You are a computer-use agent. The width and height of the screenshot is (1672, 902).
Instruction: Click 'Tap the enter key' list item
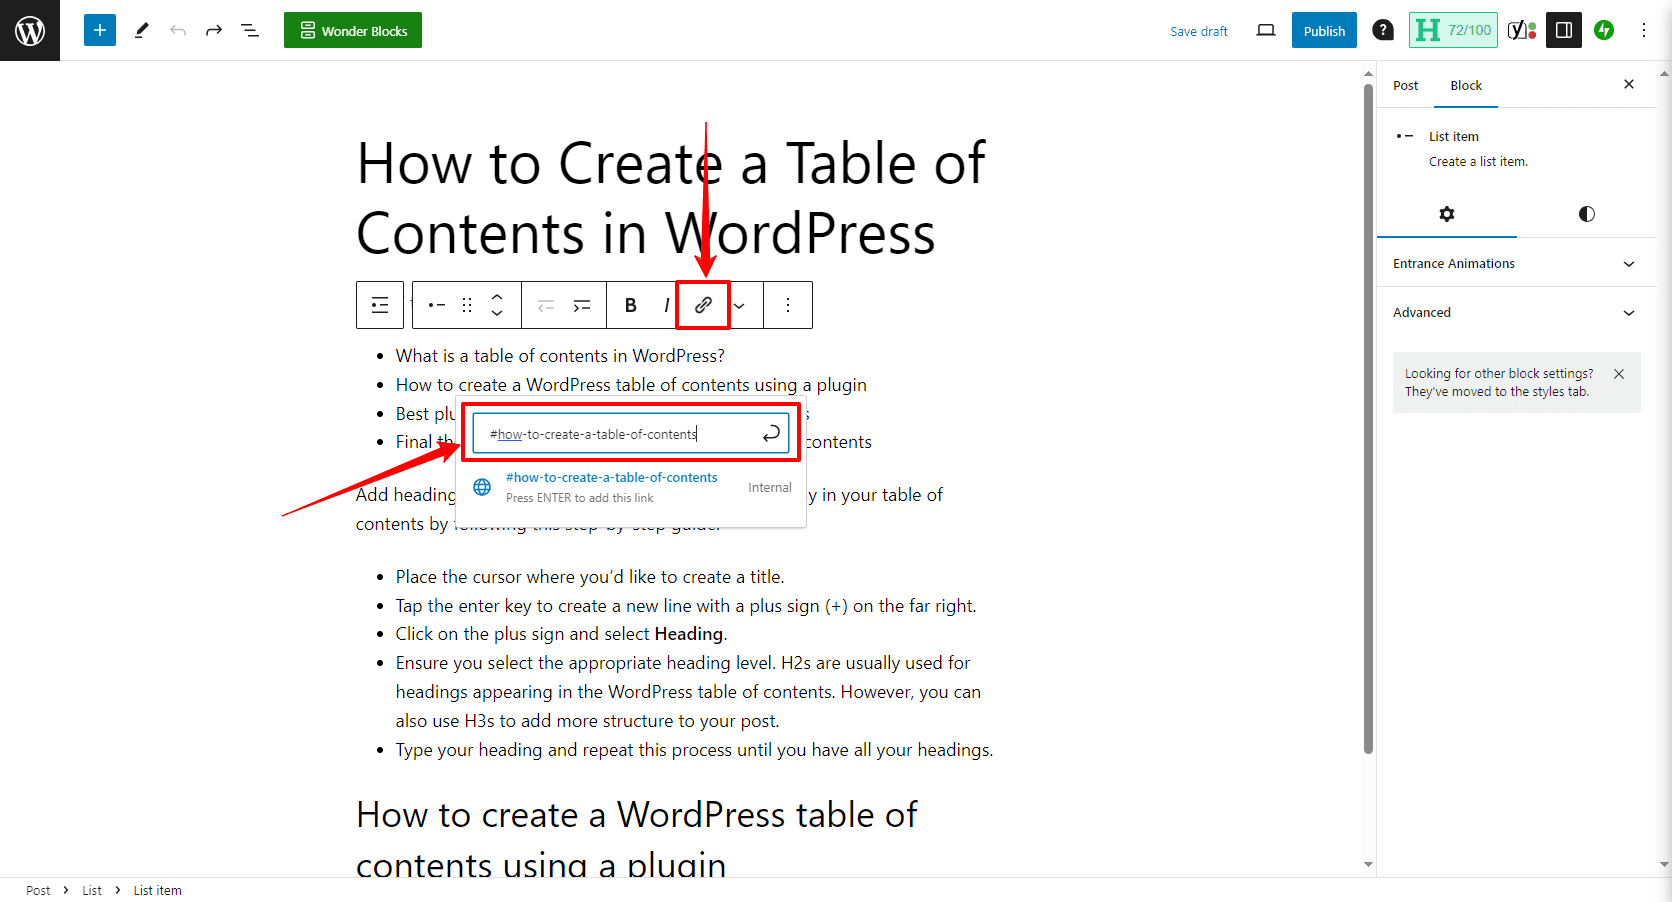686,606
